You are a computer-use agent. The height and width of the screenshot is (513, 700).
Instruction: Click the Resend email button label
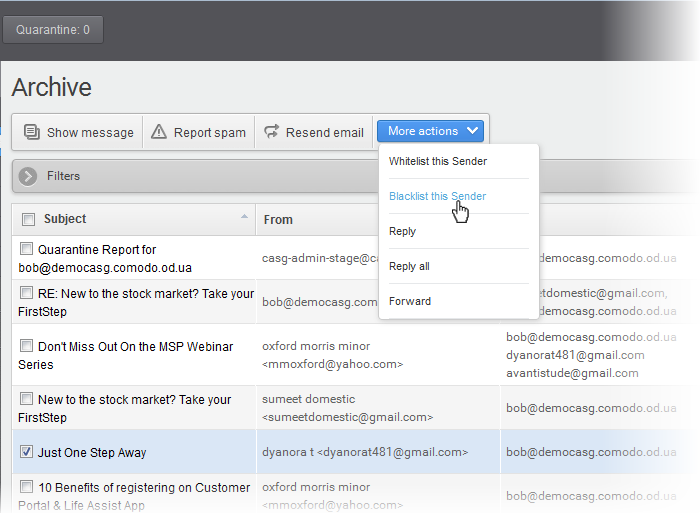[325, 133]
